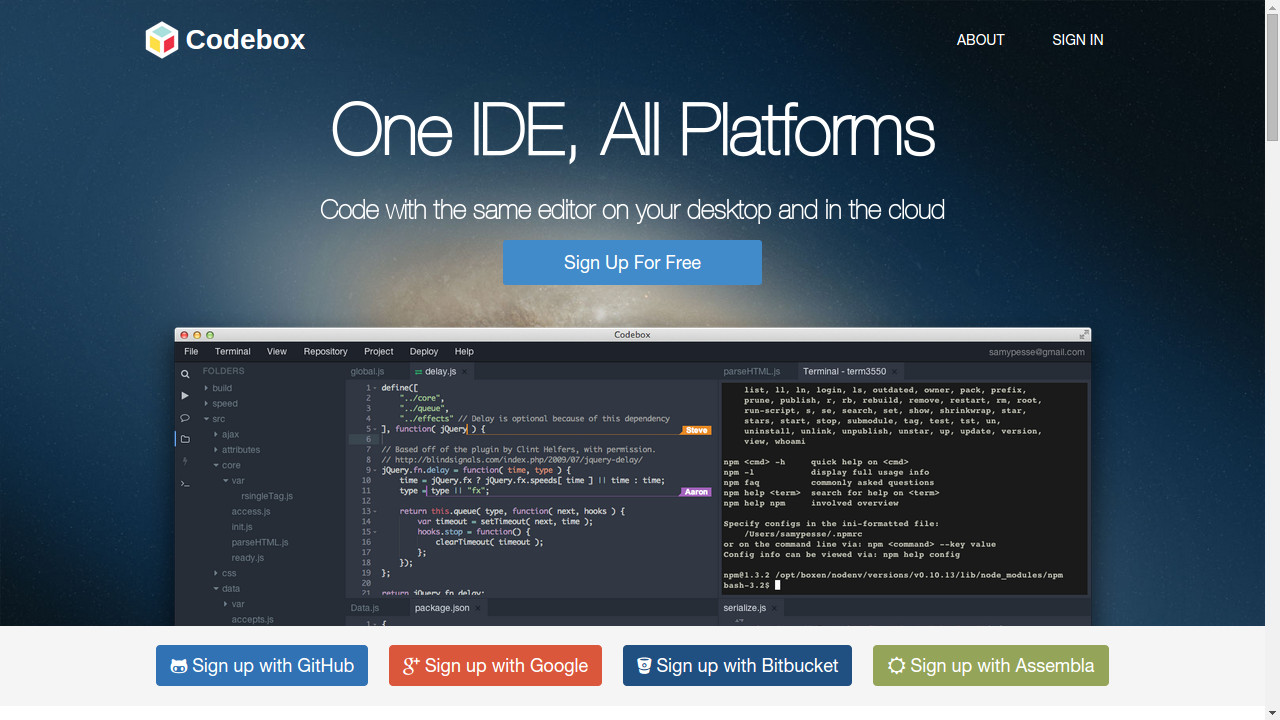1280x720 pixels.
Task: Sign up with Bitbucket
Action: [x=737, y=666]
